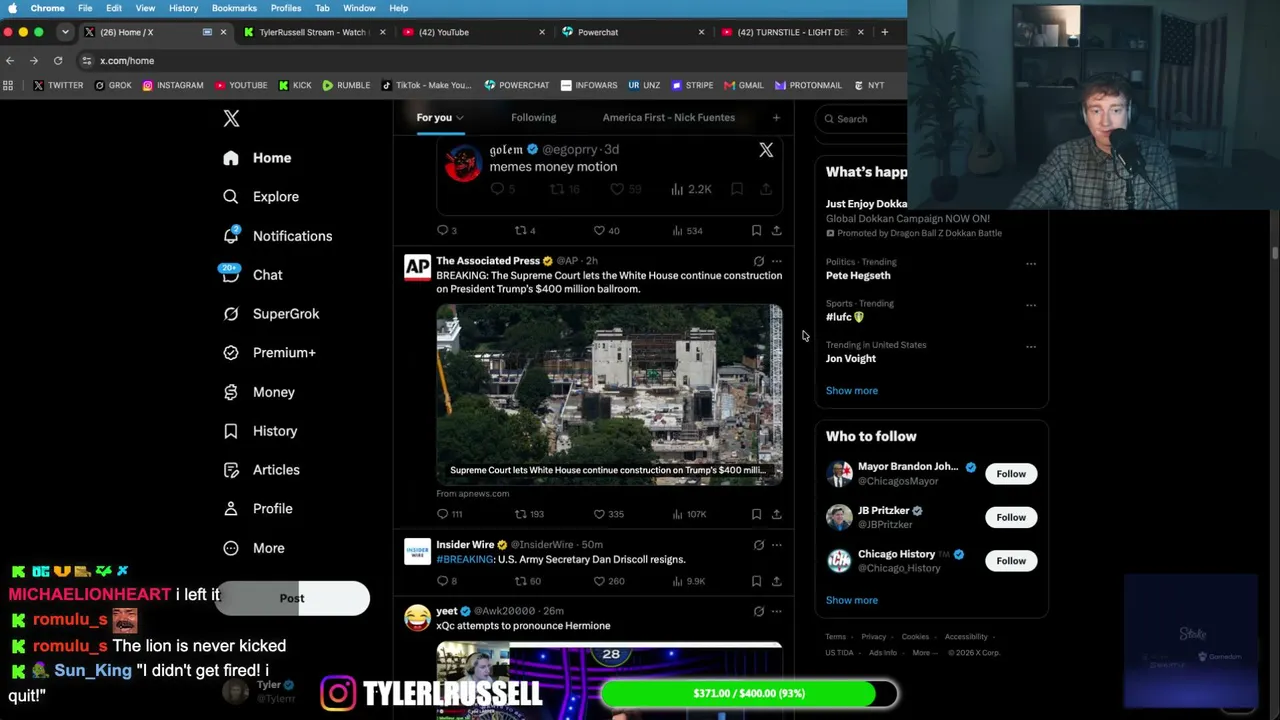The width and height of the screenshot is (1280, 720).
Task: Go to Home in the X sidebar
Action: click(258, 158)
